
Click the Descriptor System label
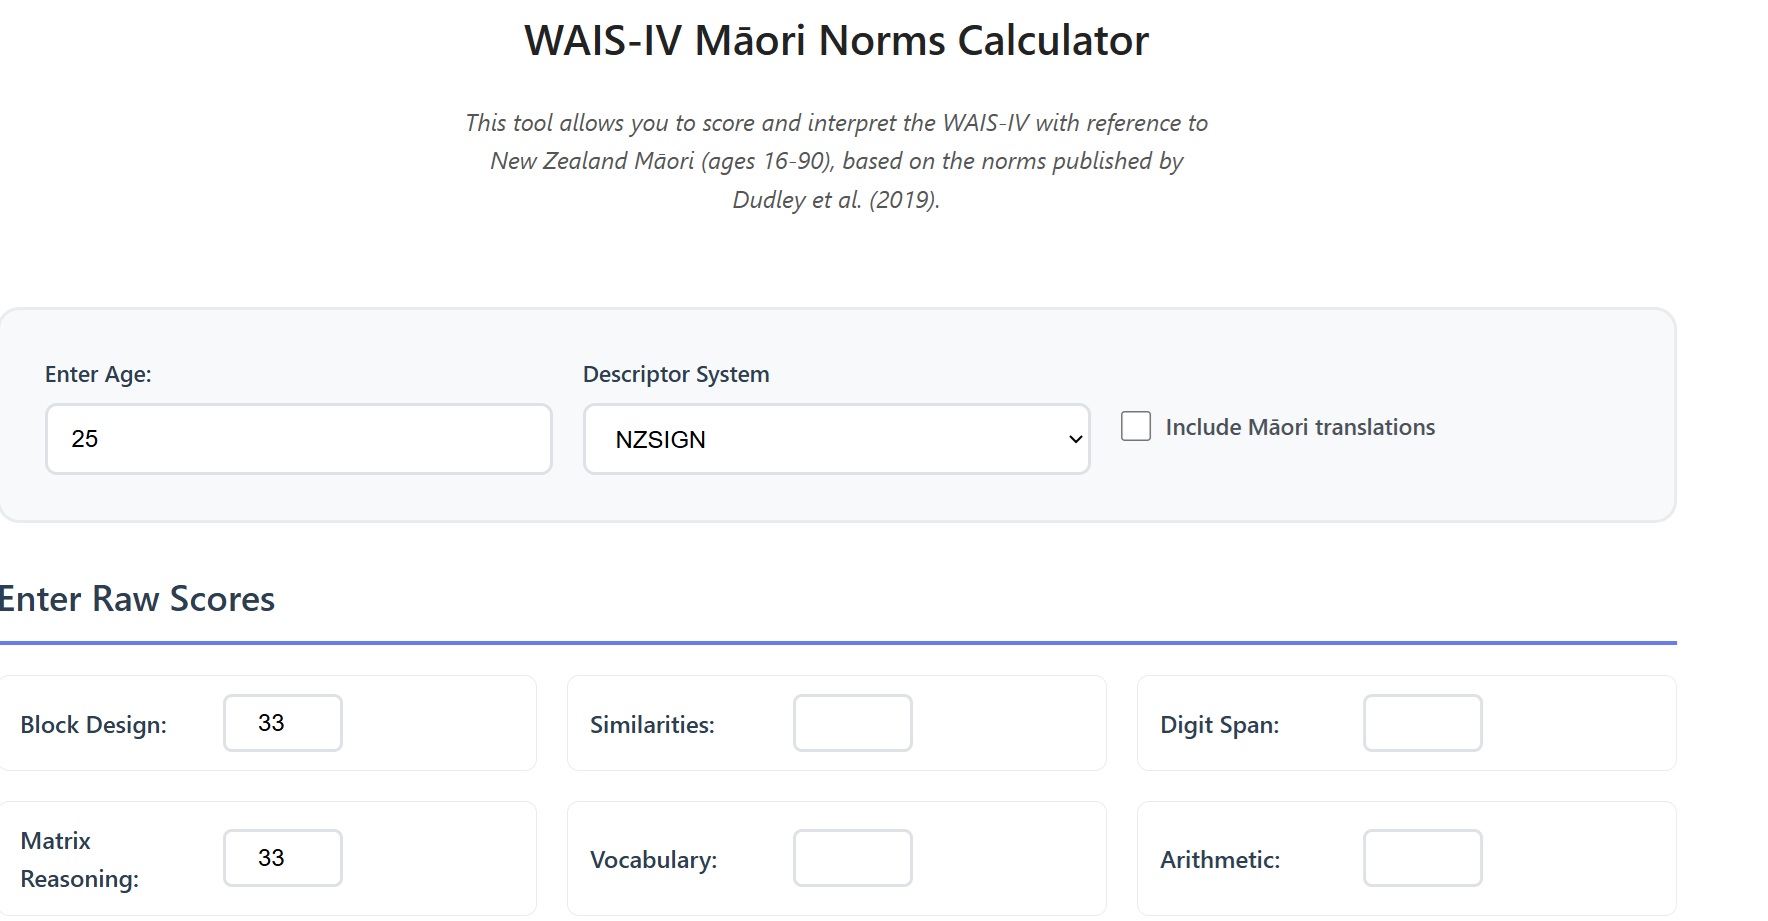[676, 374]
